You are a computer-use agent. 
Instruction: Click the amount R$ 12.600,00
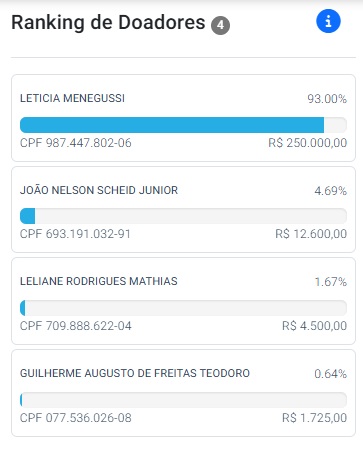point(311,234)
